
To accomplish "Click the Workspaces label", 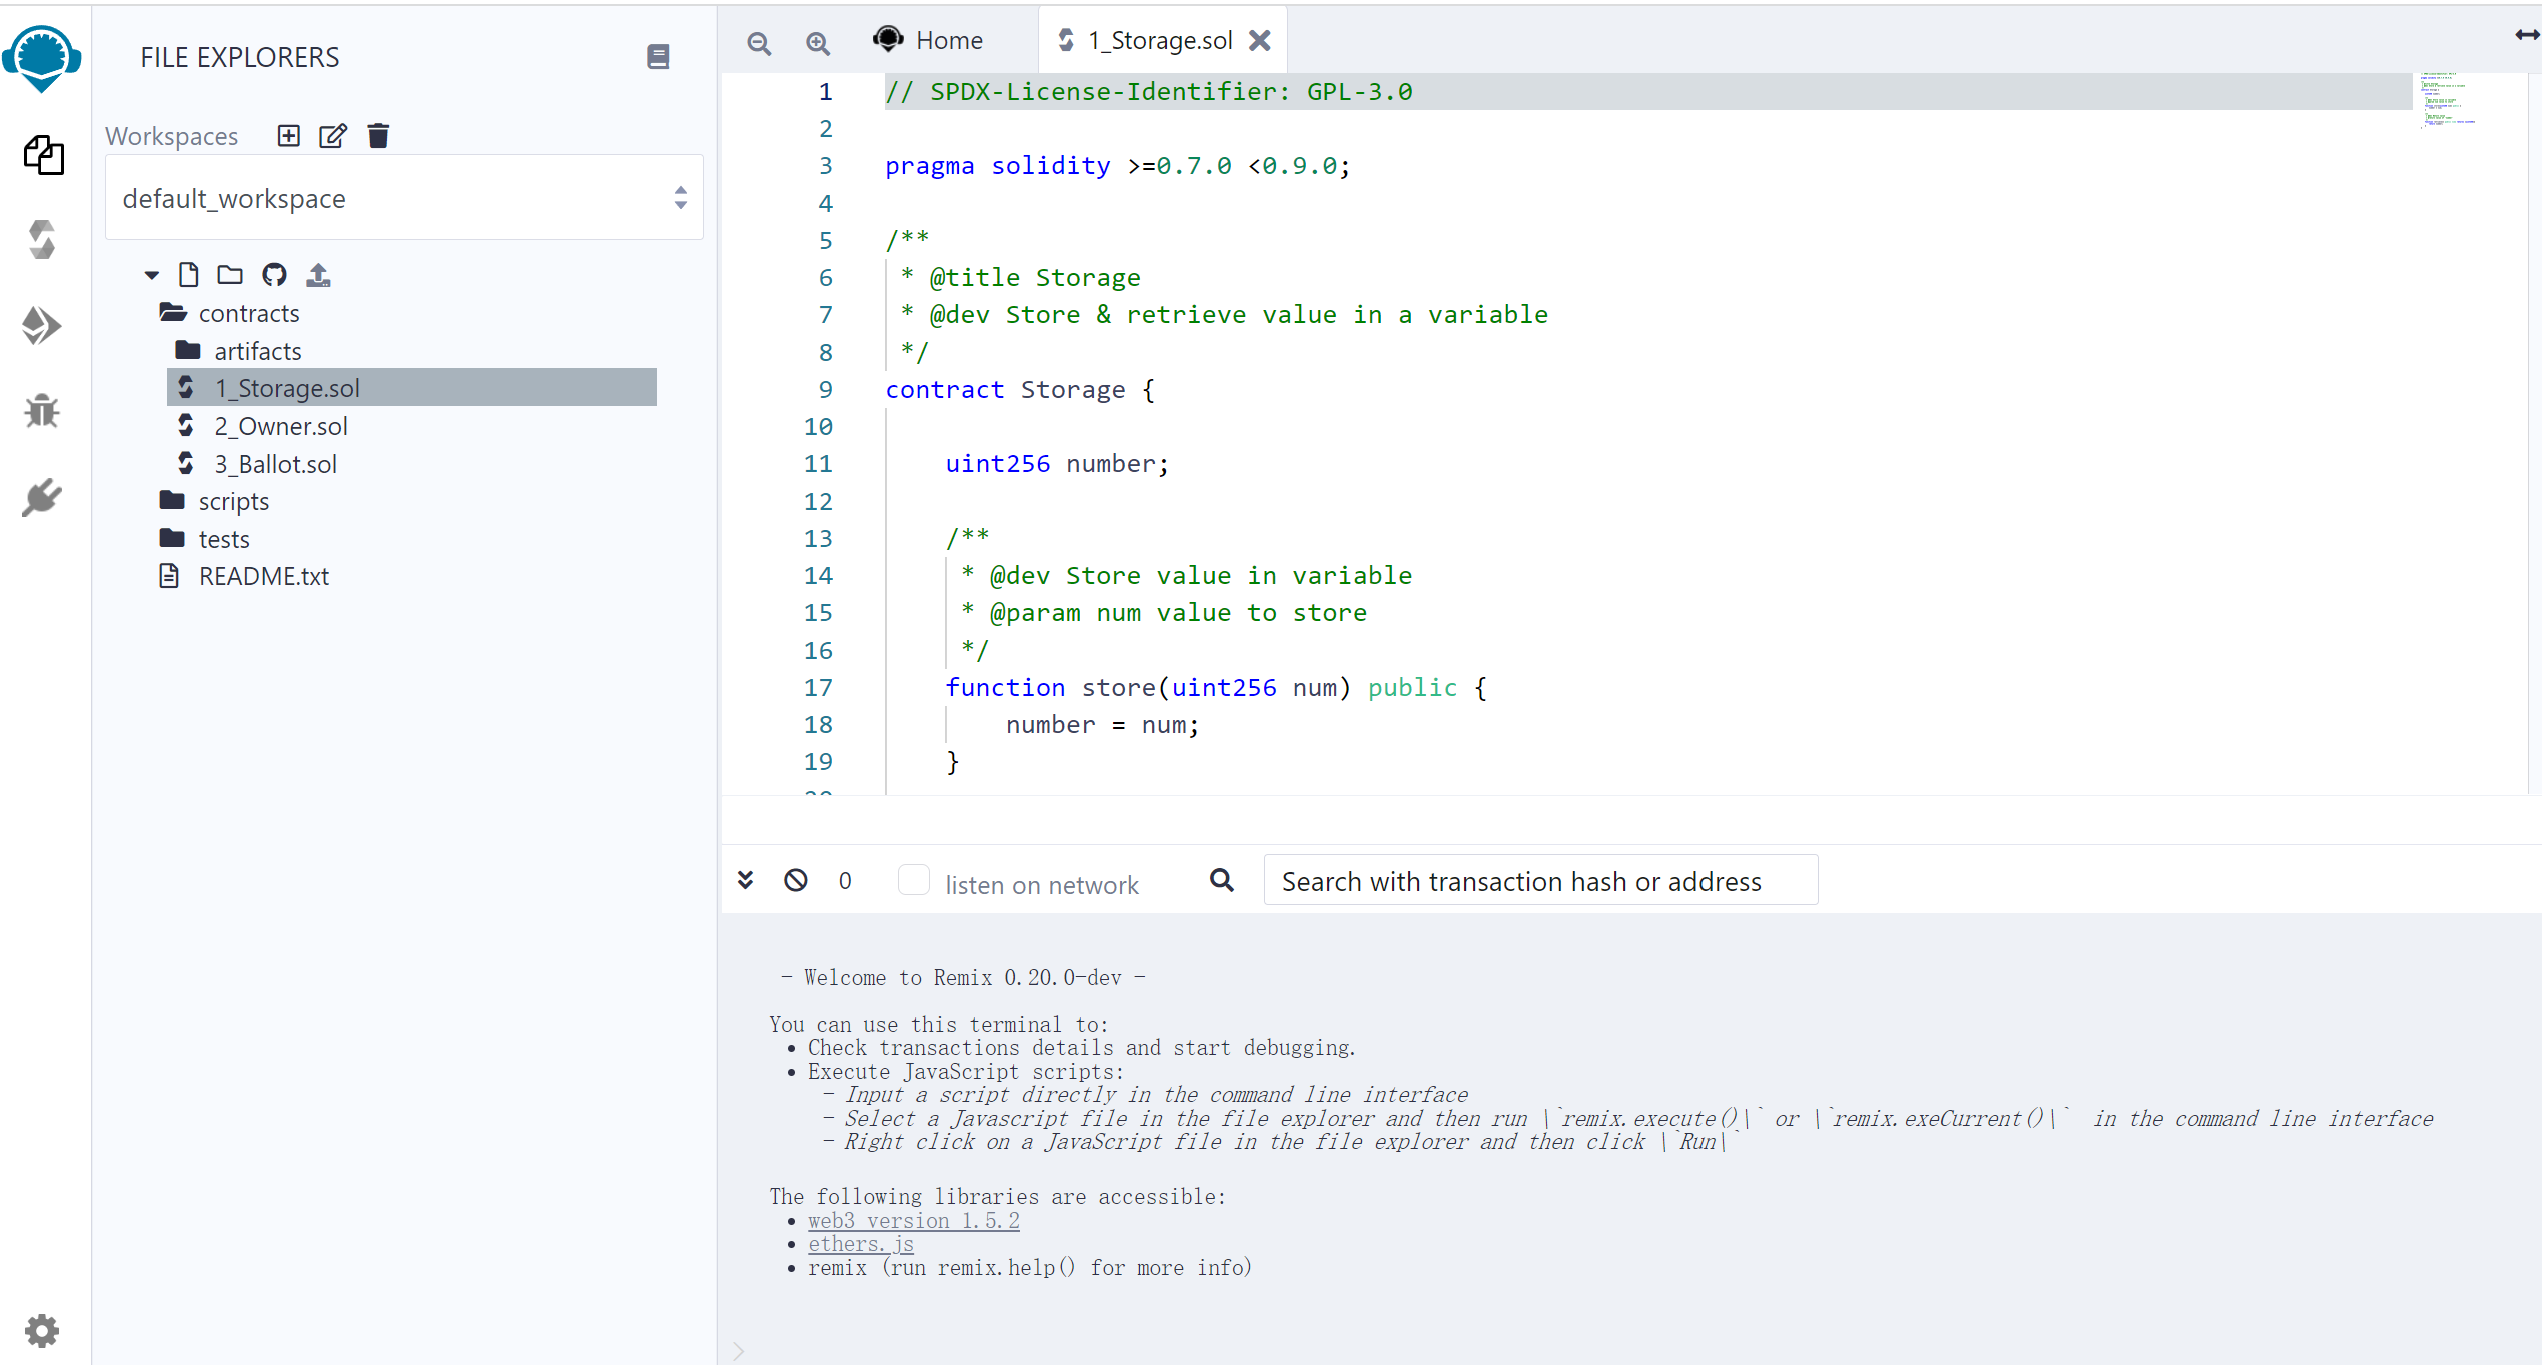I will tap(172, 136).
